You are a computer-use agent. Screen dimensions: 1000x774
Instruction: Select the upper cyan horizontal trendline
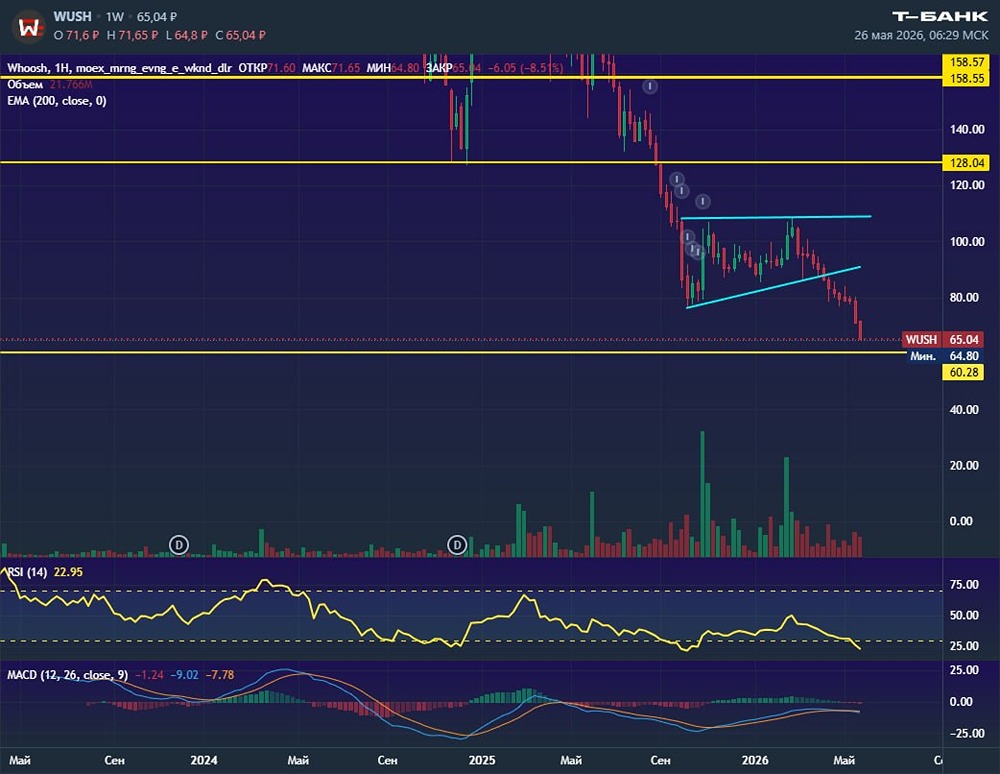(x=776, y=217)
